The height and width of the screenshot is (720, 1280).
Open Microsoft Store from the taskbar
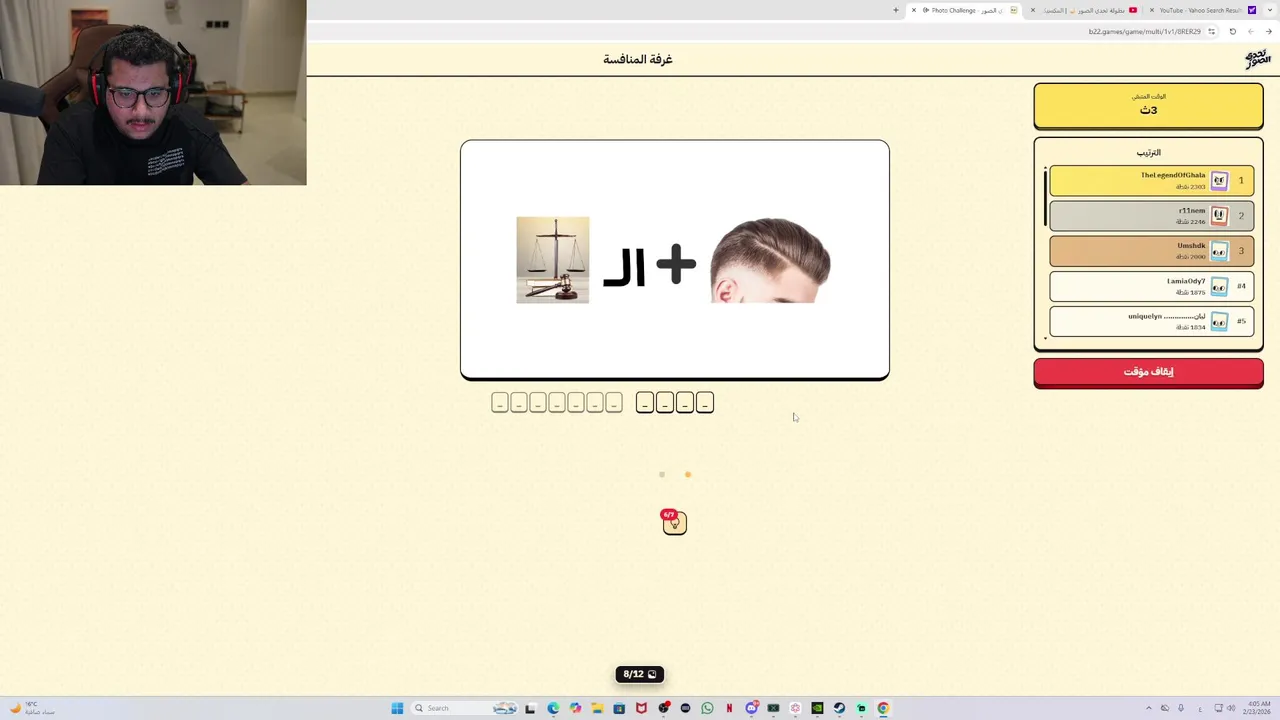[x=619, y=708]
